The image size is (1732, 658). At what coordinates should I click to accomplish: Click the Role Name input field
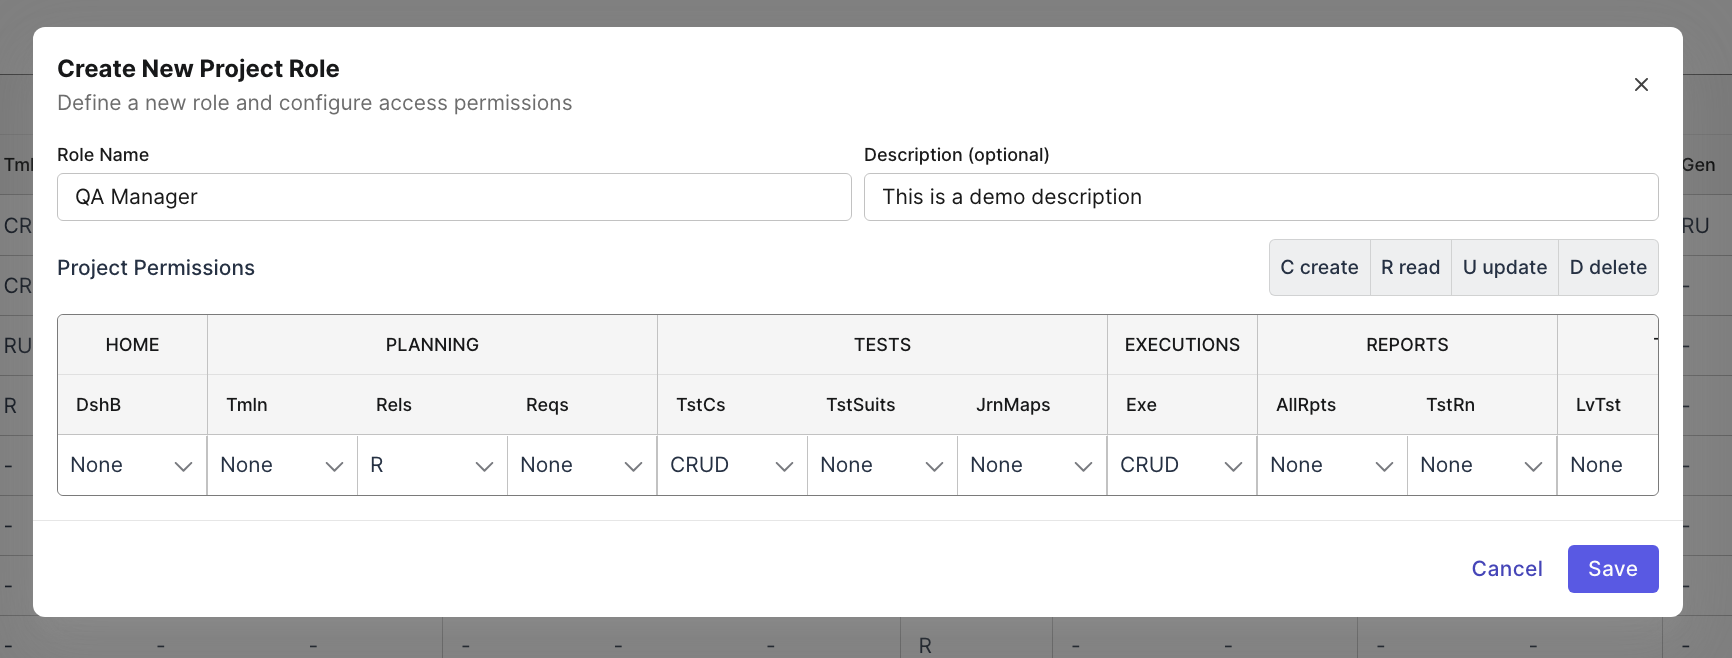tap(454, 197)
